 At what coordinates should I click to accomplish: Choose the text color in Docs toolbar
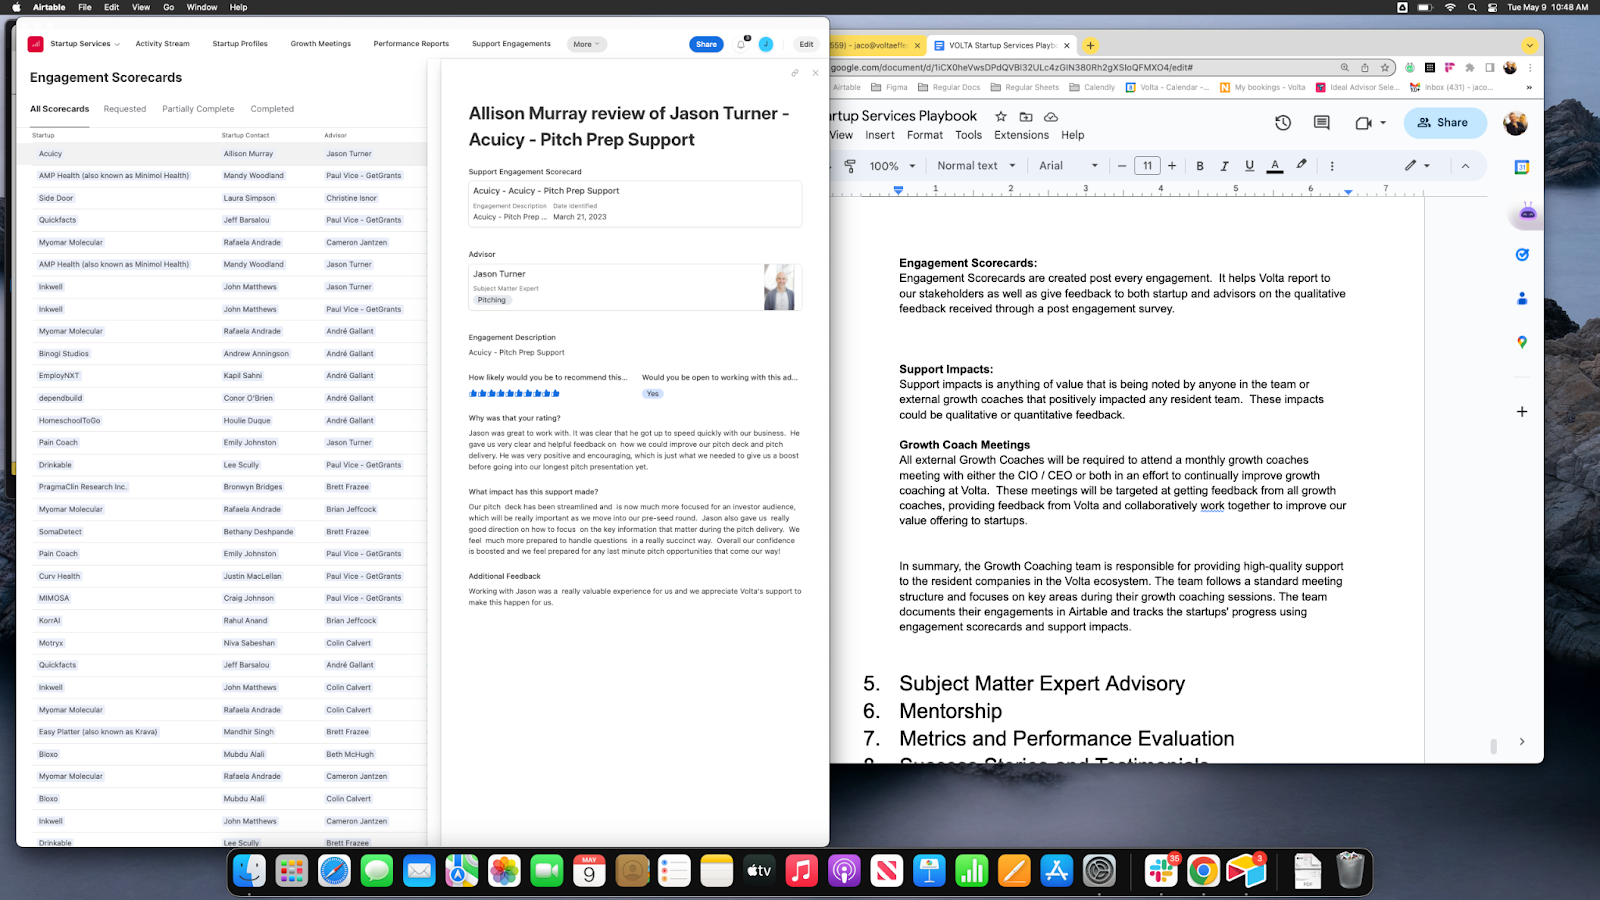[1275, 166]
